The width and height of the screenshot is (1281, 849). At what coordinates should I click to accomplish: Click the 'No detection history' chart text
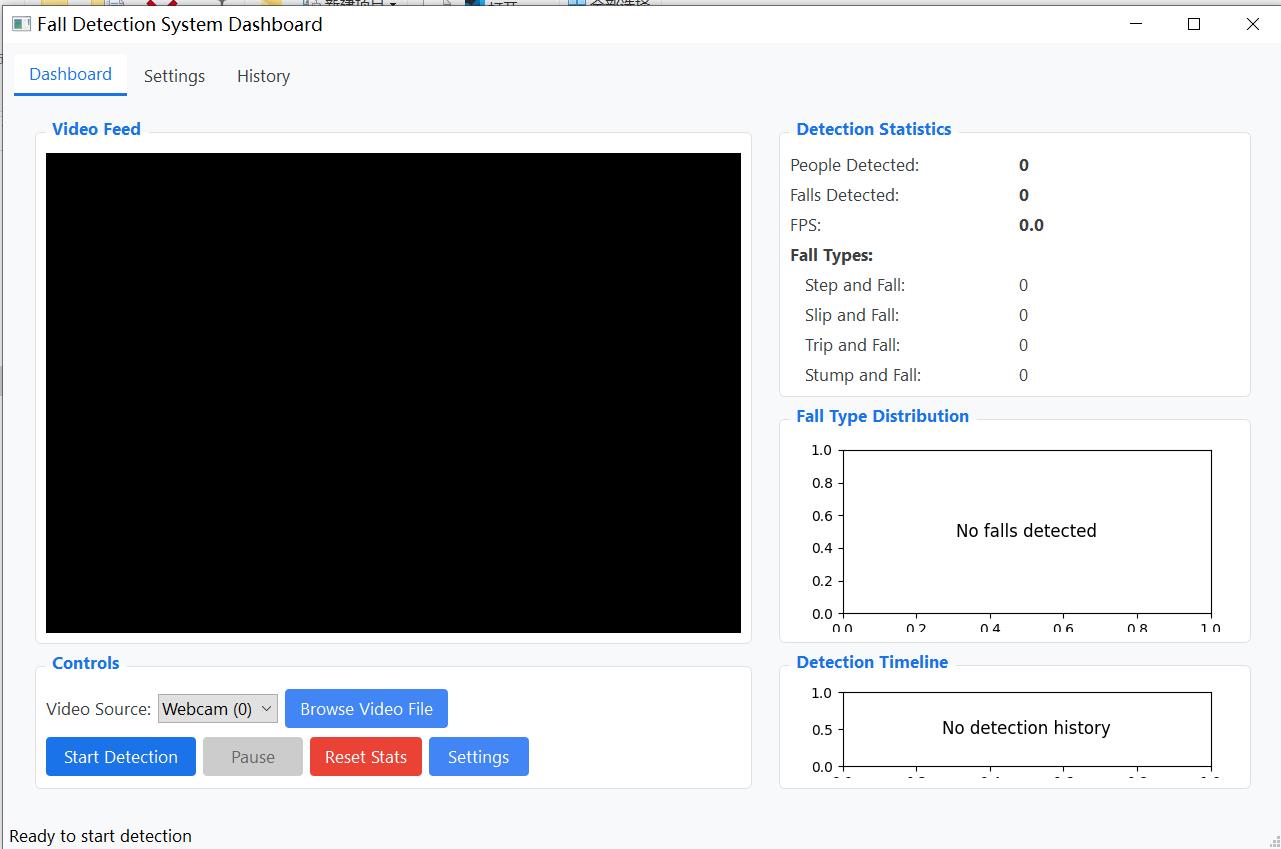point(1026,728)
